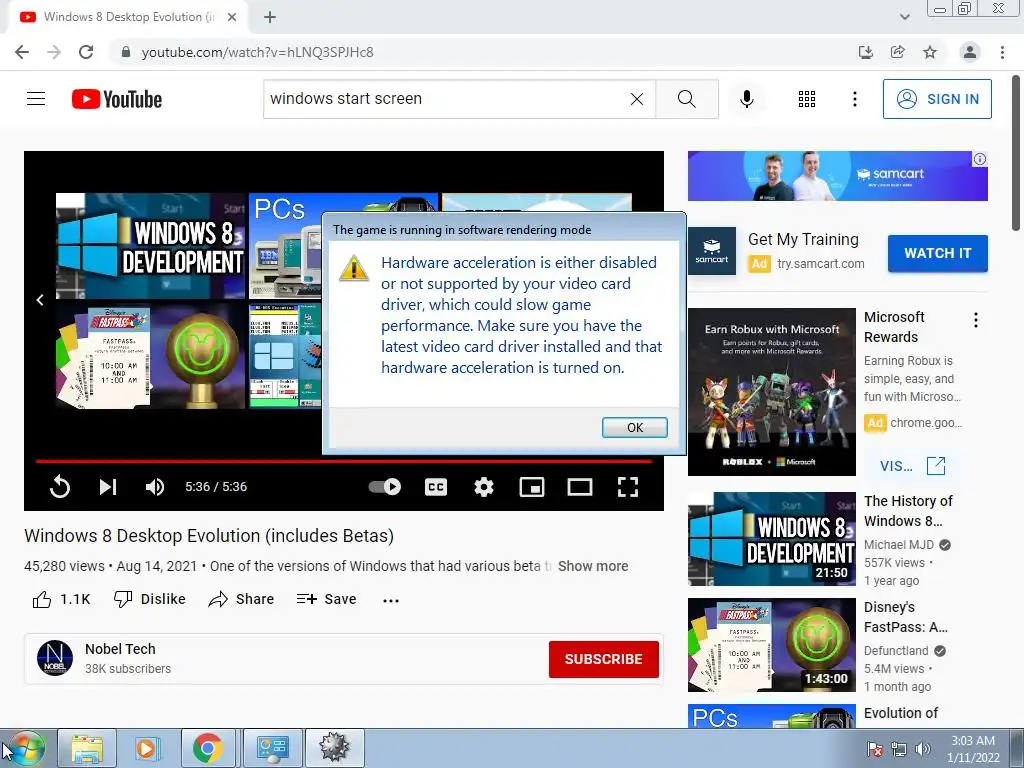Screen dimensions: 1024x768
Task: Open Windows Media Player from taskbar
Action: [x=146, y=748]
